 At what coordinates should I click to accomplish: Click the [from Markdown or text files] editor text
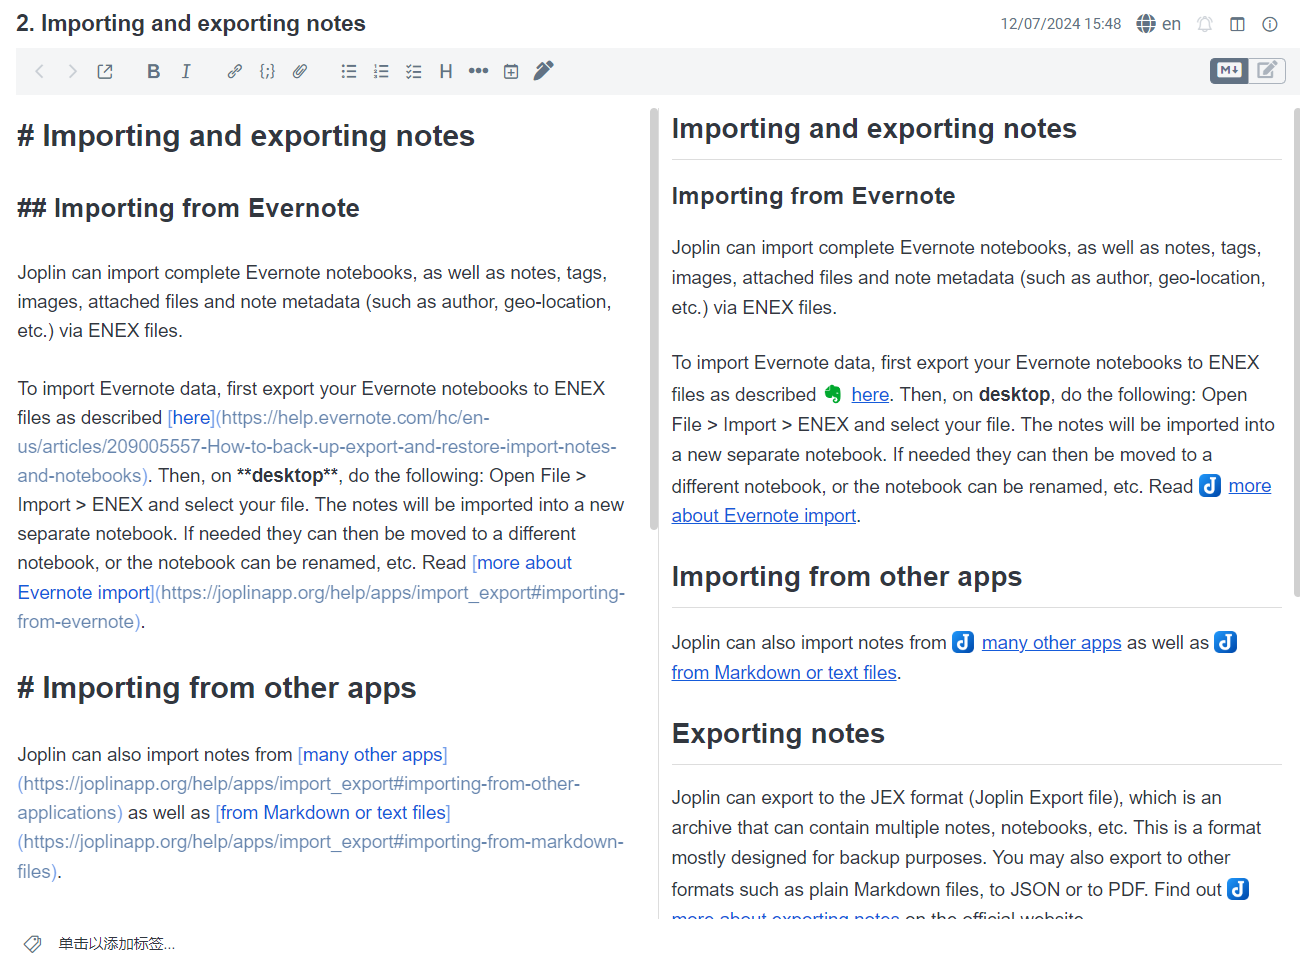point(333,812)
